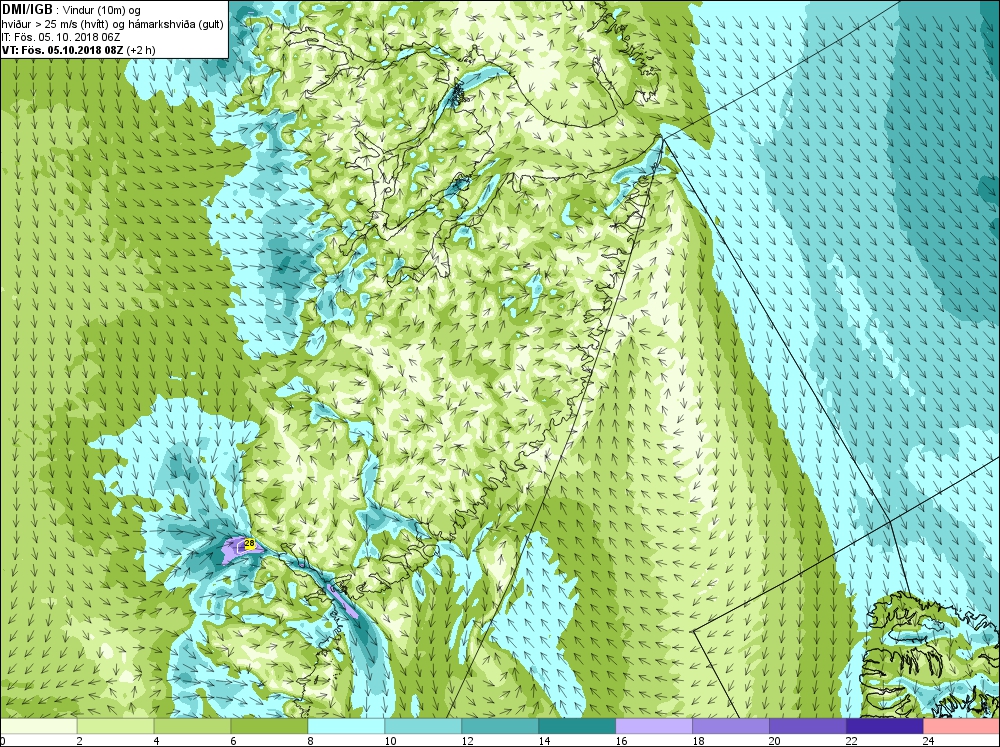1000x747 pixels.
Task: Click the 'IT: Fös. 05. 10. 2018 06Z' line
Action: 61,37
